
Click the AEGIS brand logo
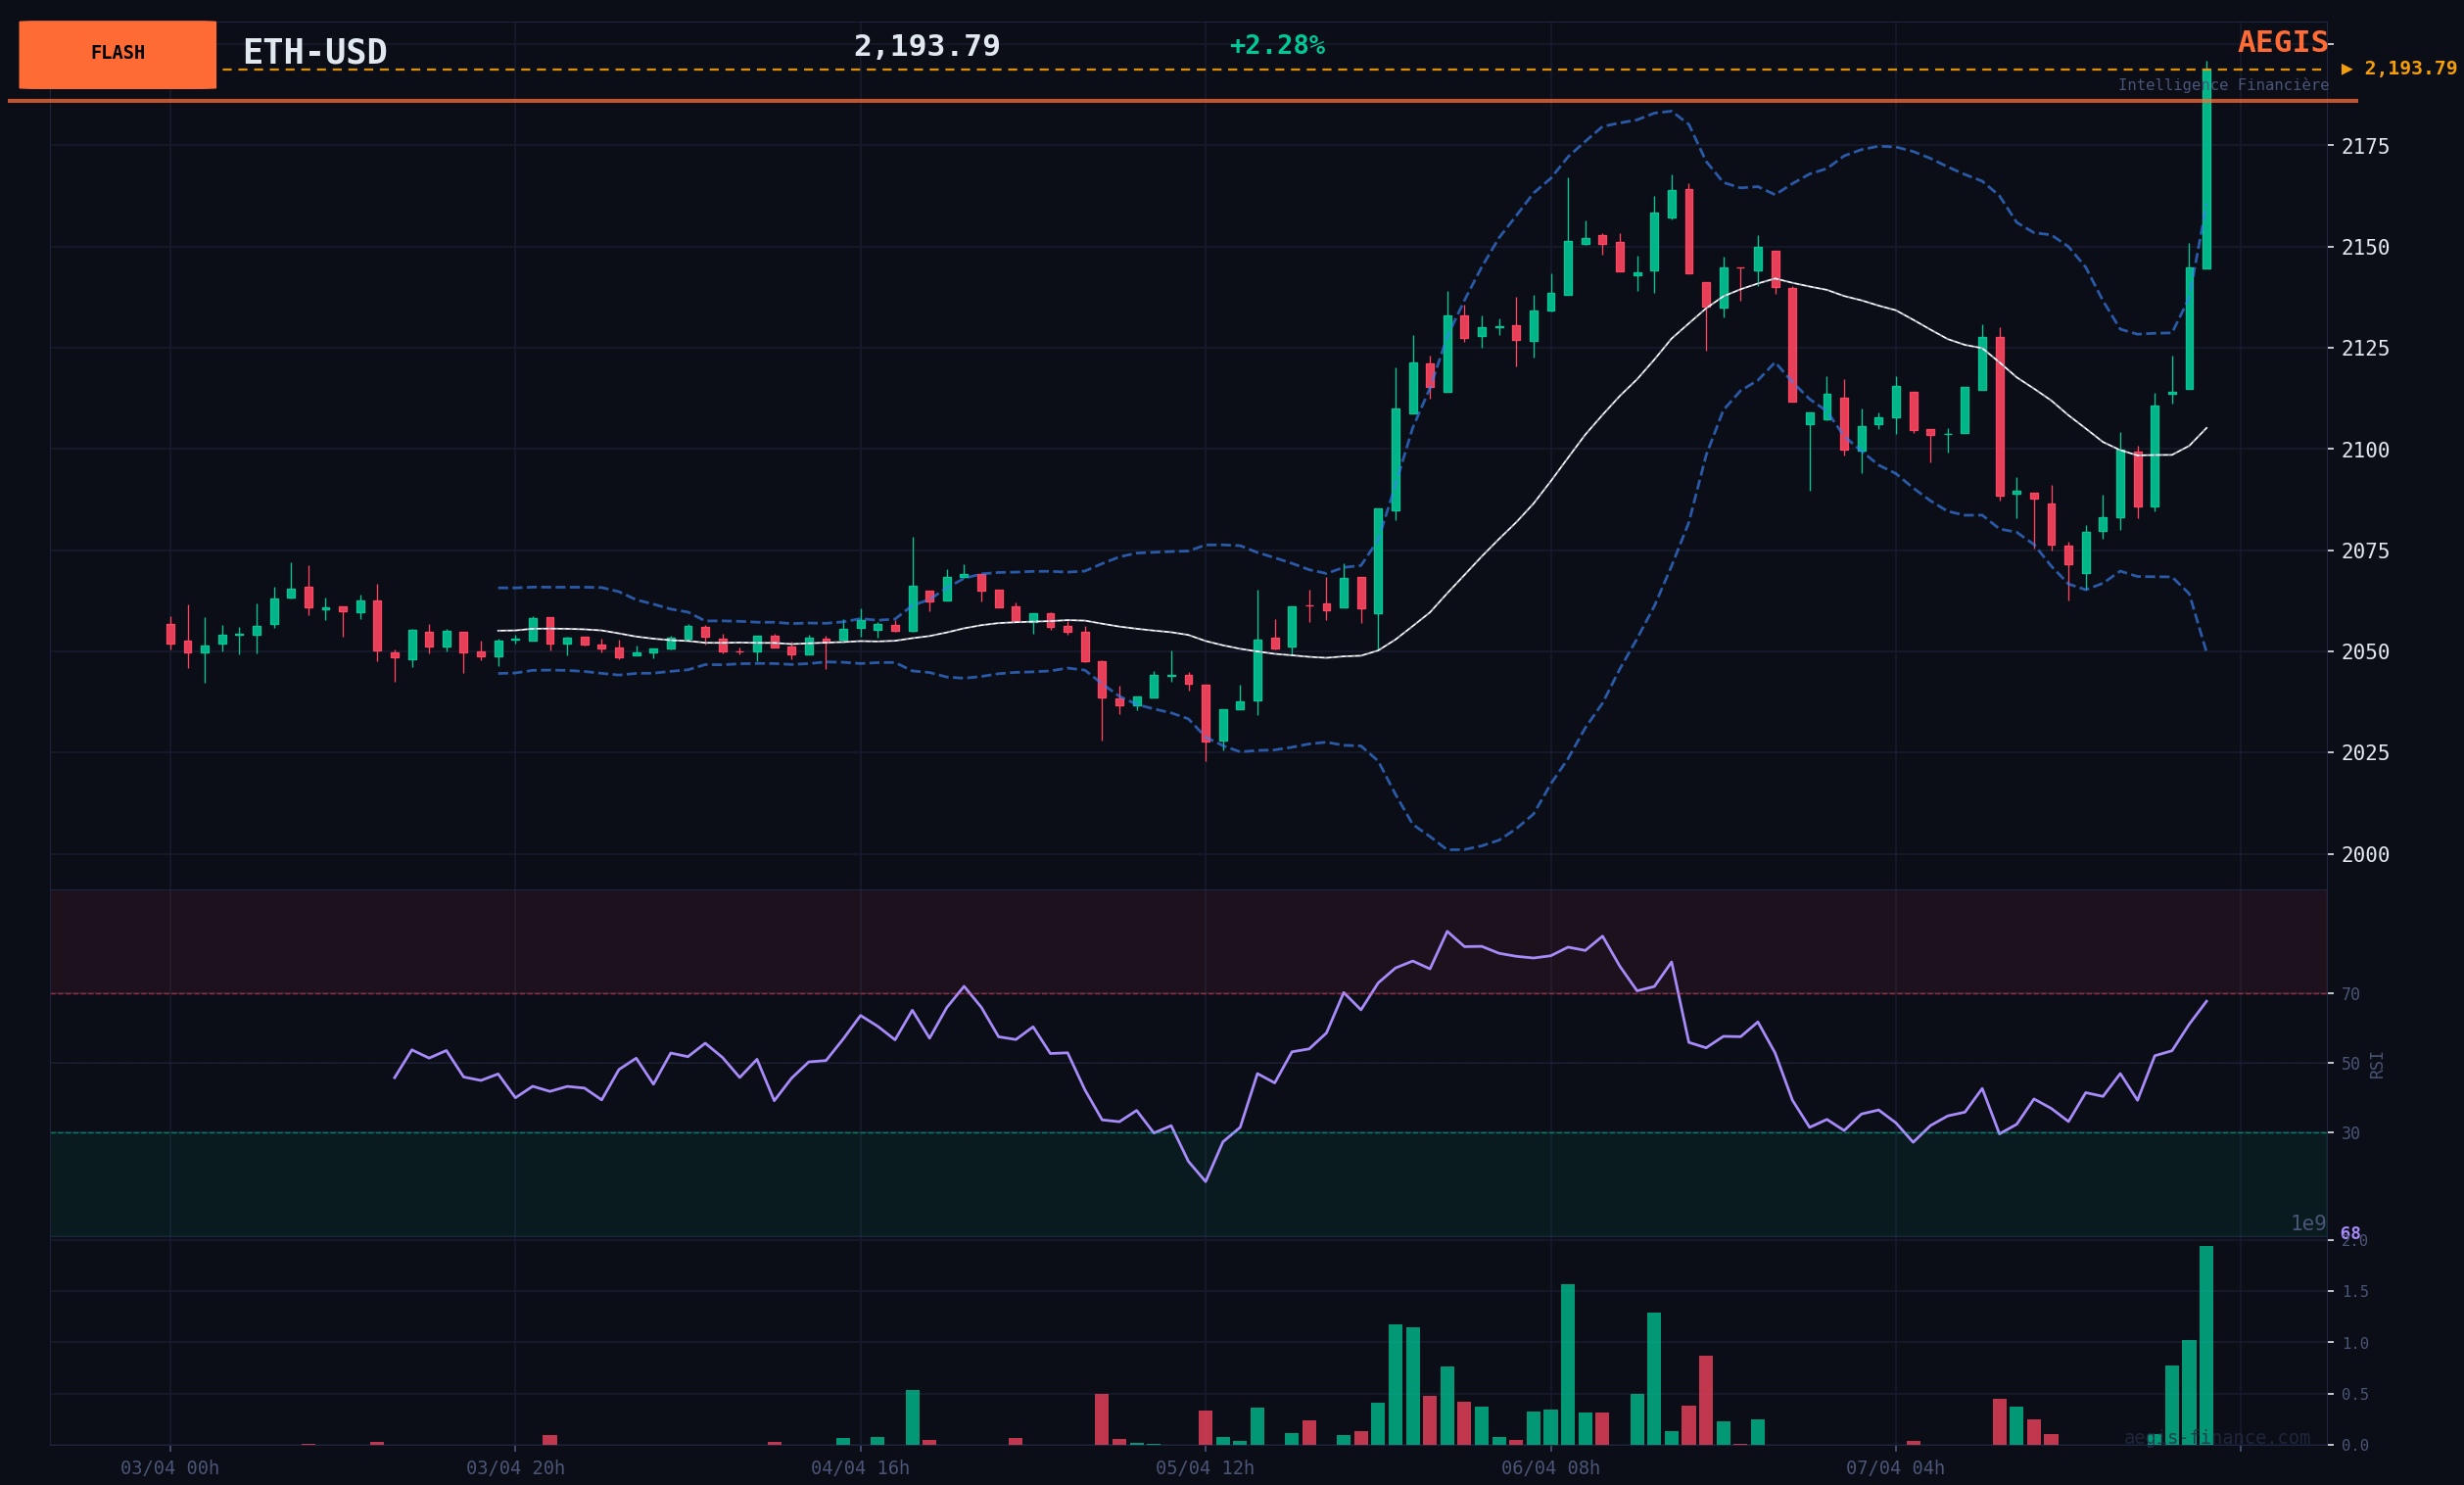pos(2282,43)
